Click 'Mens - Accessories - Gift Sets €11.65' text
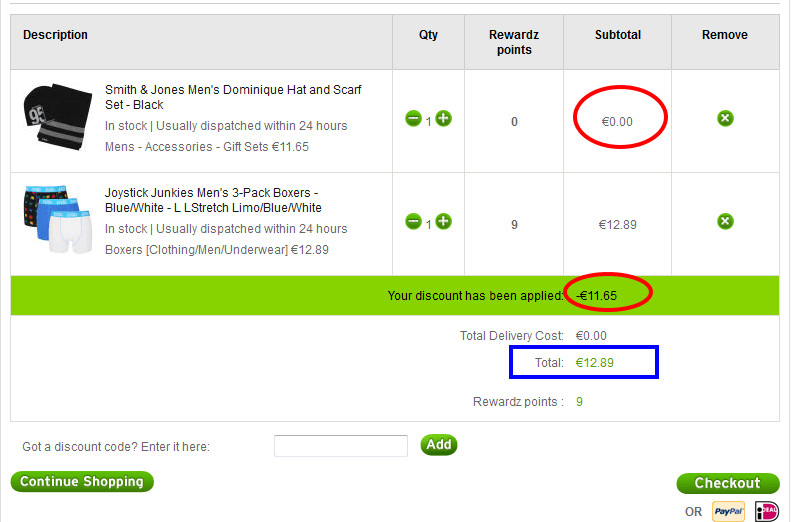This screenshot has width=796, height=522. [207, 147]
